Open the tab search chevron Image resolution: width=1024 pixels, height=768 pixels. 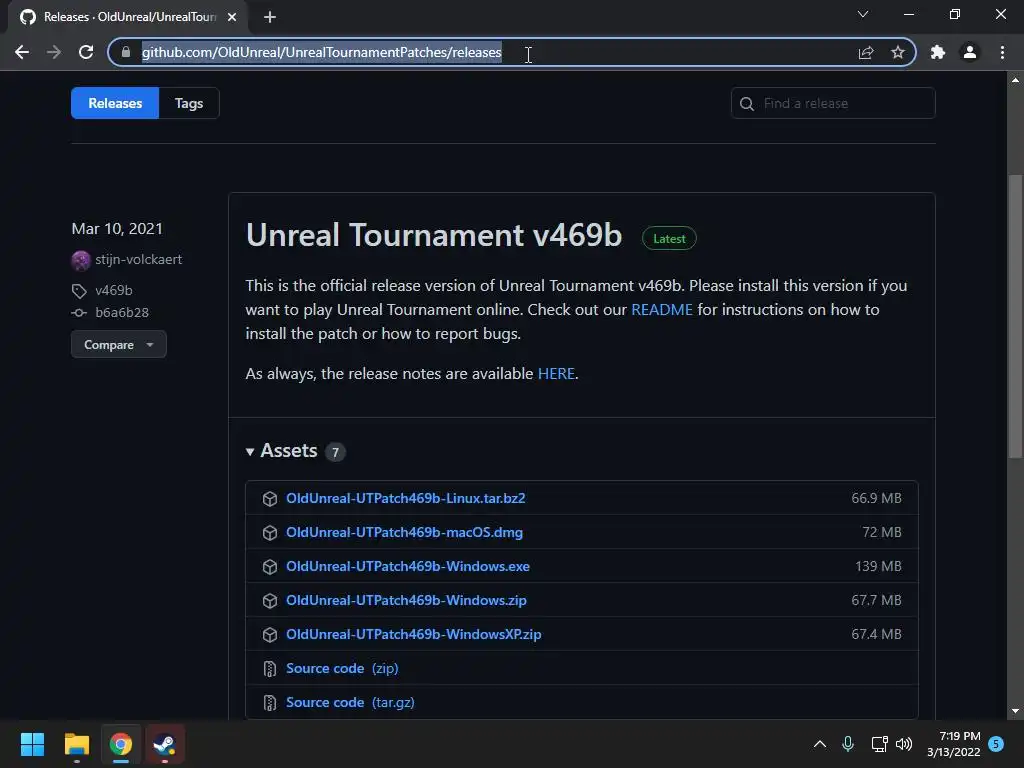(863, 14)
